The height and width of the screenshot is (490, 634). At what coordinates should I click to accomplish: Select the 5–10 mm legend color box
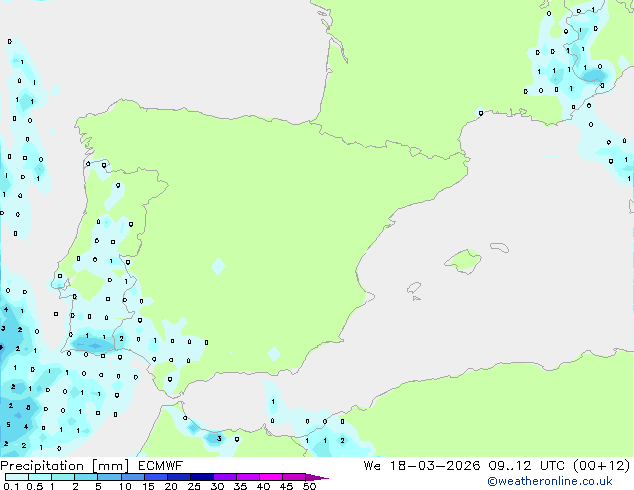coord(109,477)
